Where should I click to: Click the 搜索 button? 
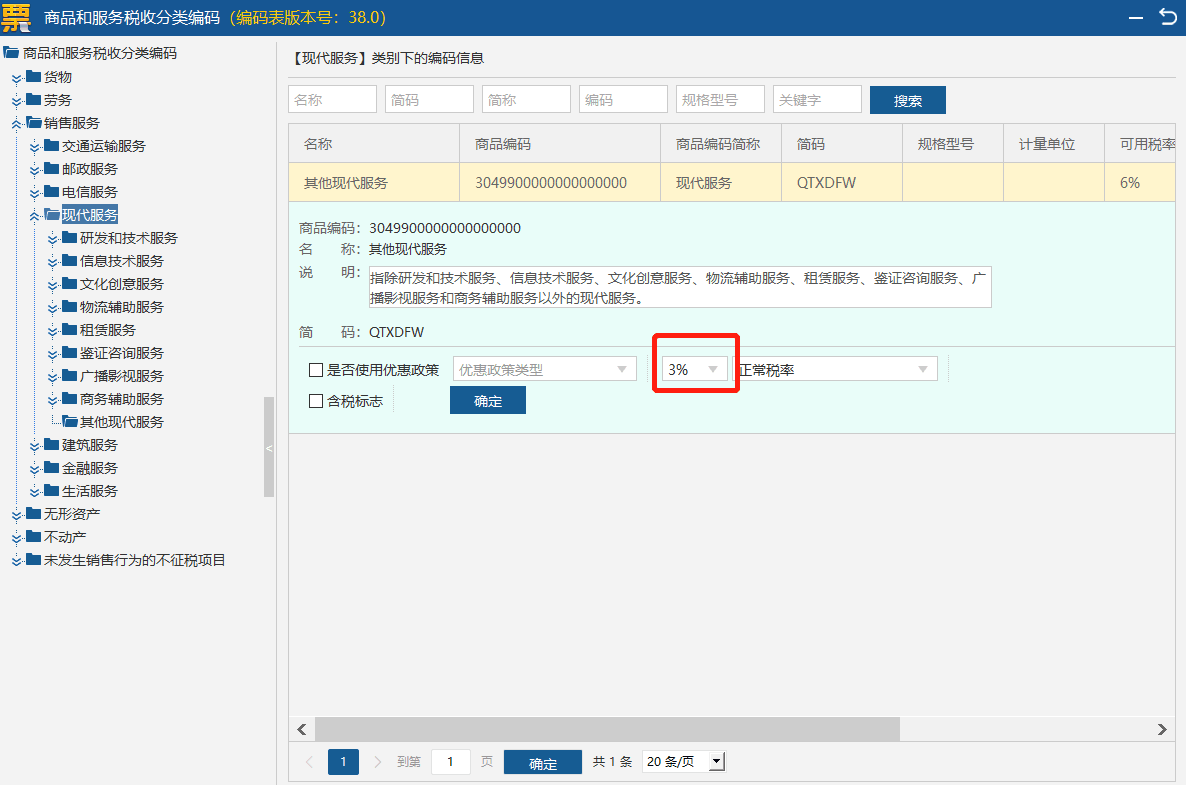pos(907,100)
